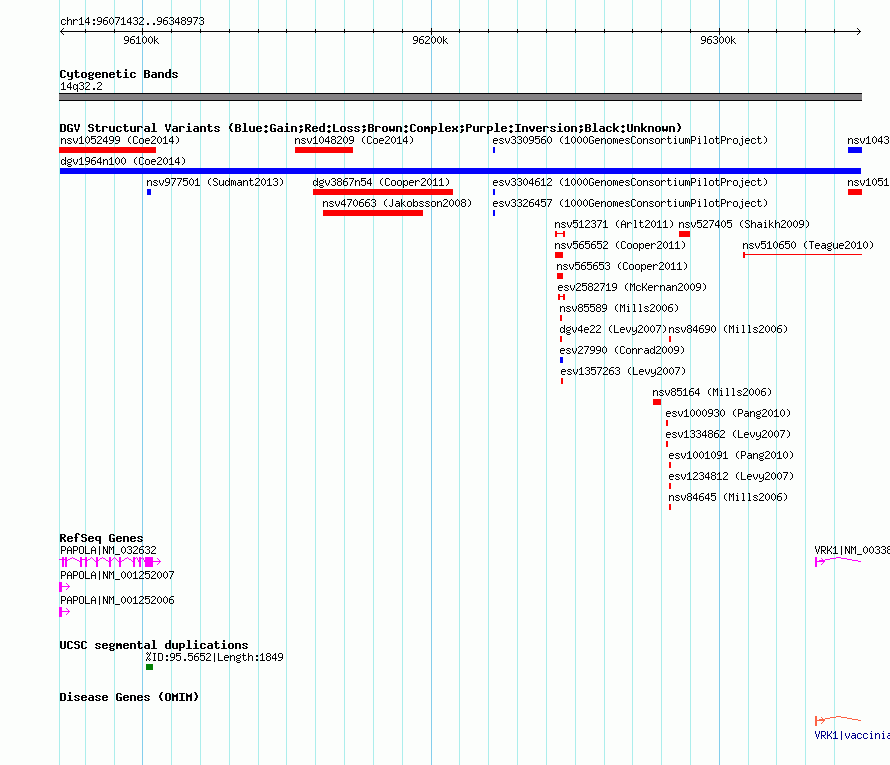This screenshot has width=890, height=765.
Task: Open variant dgv3867n54 (Cooper2011) label
Action: pos(381,182)
